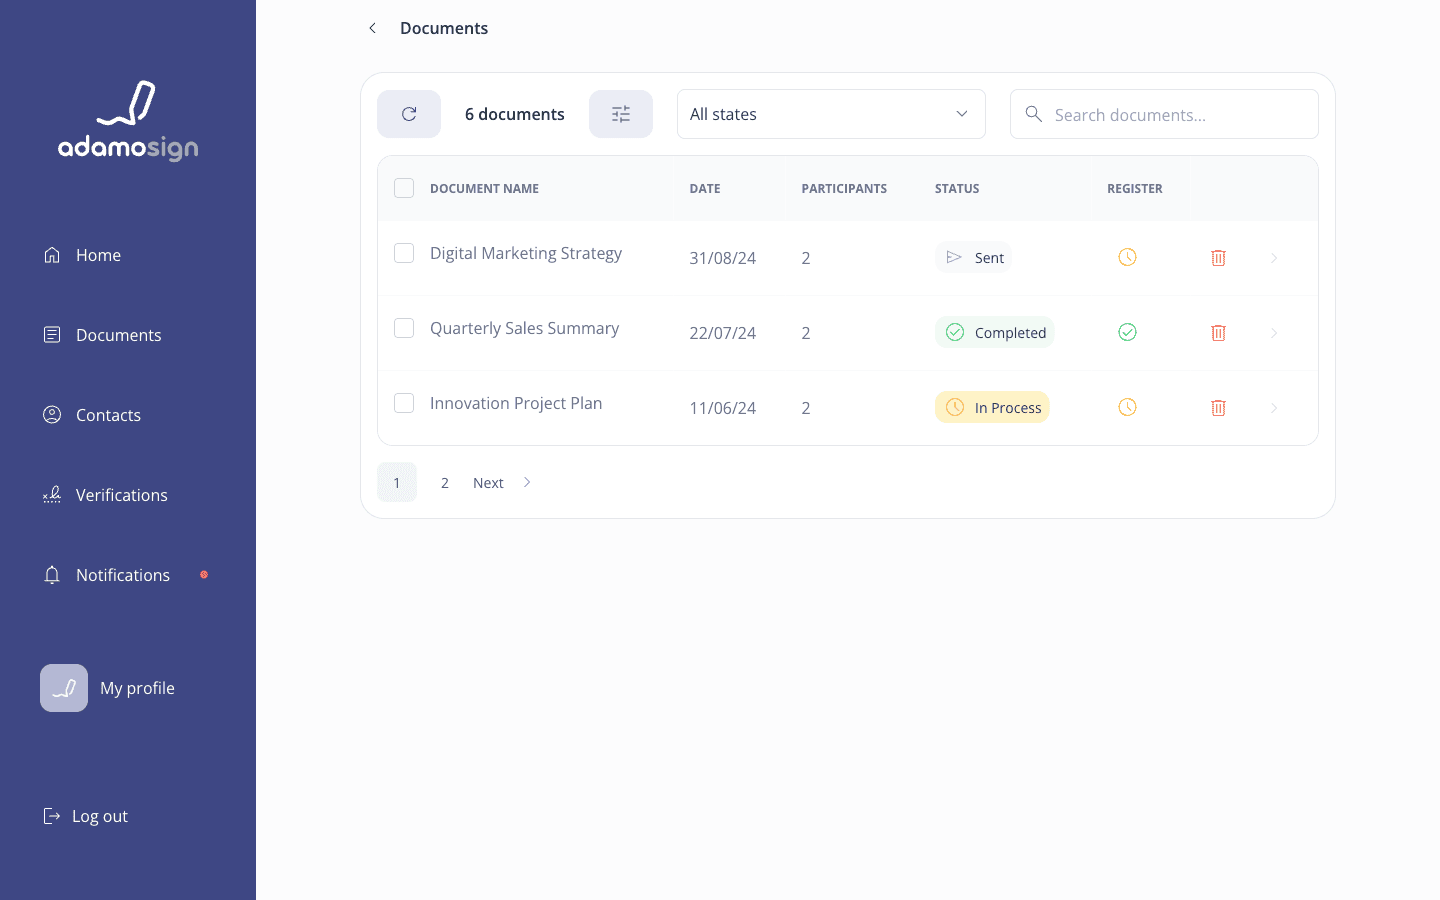Click the next page chevron arrow
Viewport: 1440px width, 900px height.
tap(527, 482)
